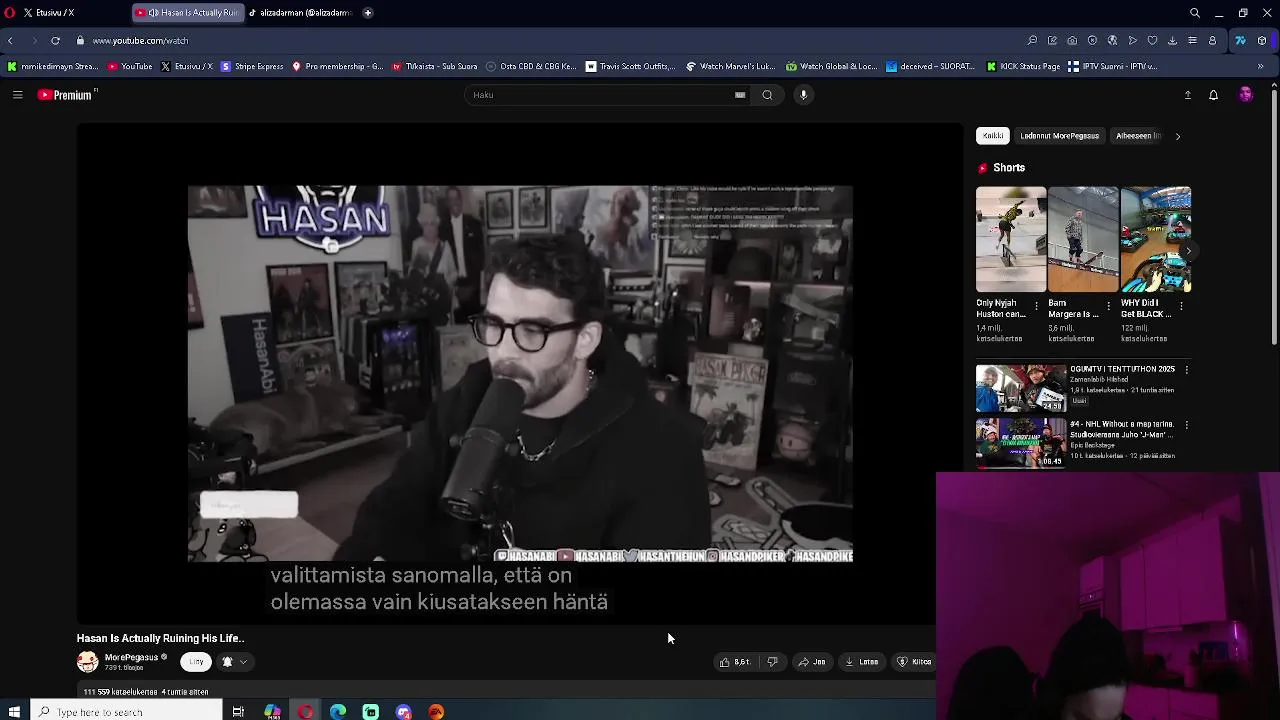This screenshot has width=1280, height=720.
Task: Open the MorePegasus channel name link
Action: click(x=132, y=658)
